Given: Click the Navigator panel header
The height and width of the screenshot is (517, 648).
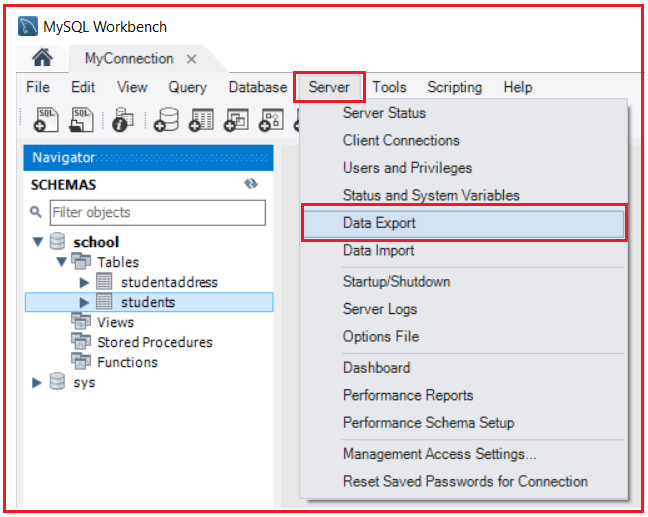Looking at the screenshot, I should pyautogui.click(x=148, y=157).
